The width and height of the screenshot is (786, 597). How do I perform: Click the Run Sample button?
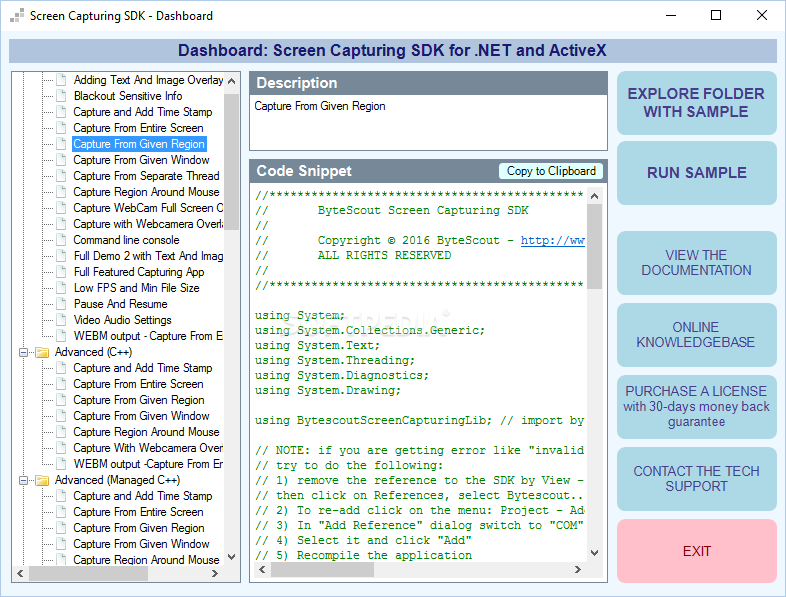[697, 173]
